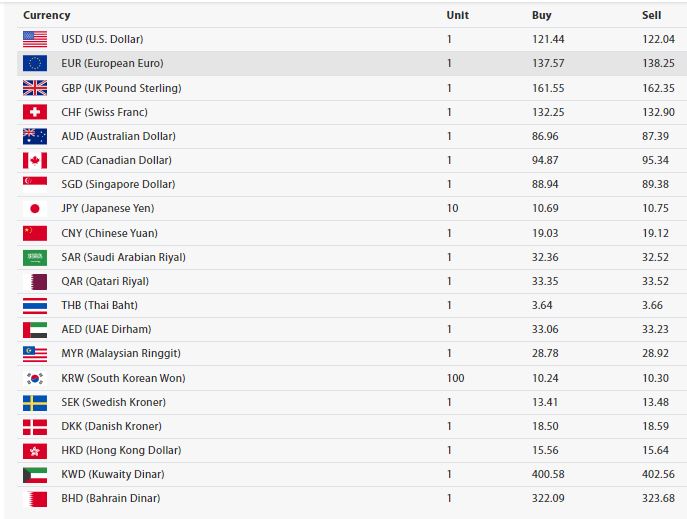Click the Unit column header
The image size is (687, 519).
tap(457, 15)
